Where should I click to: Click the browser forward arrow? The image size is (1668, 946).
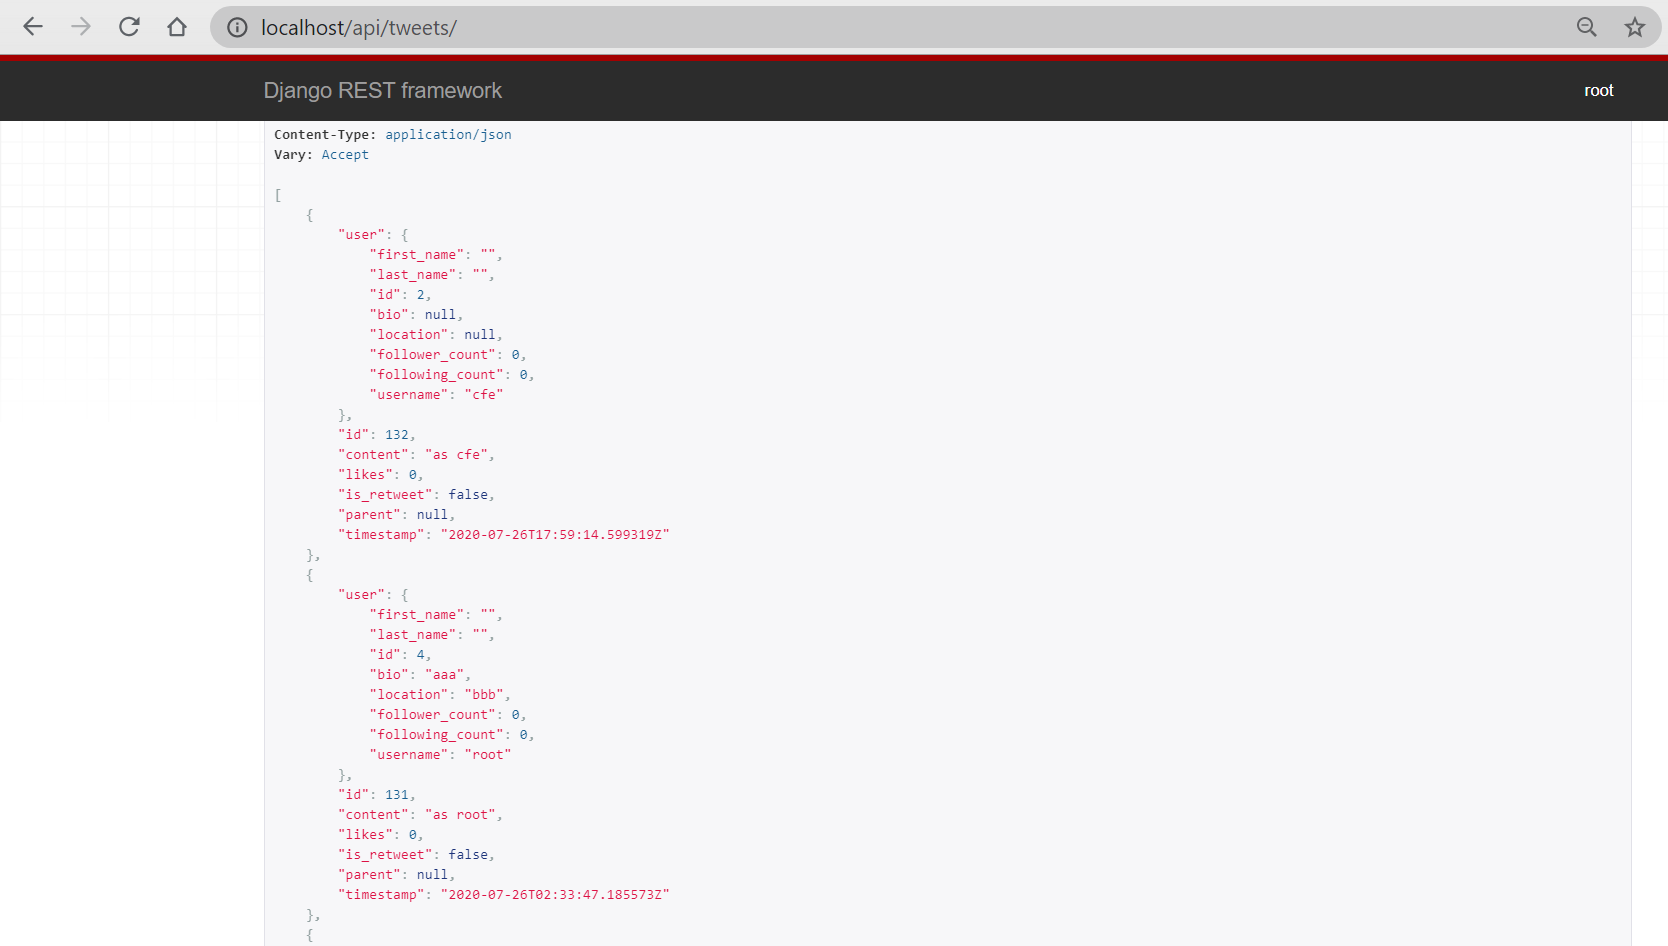click(x=81, y=27)
